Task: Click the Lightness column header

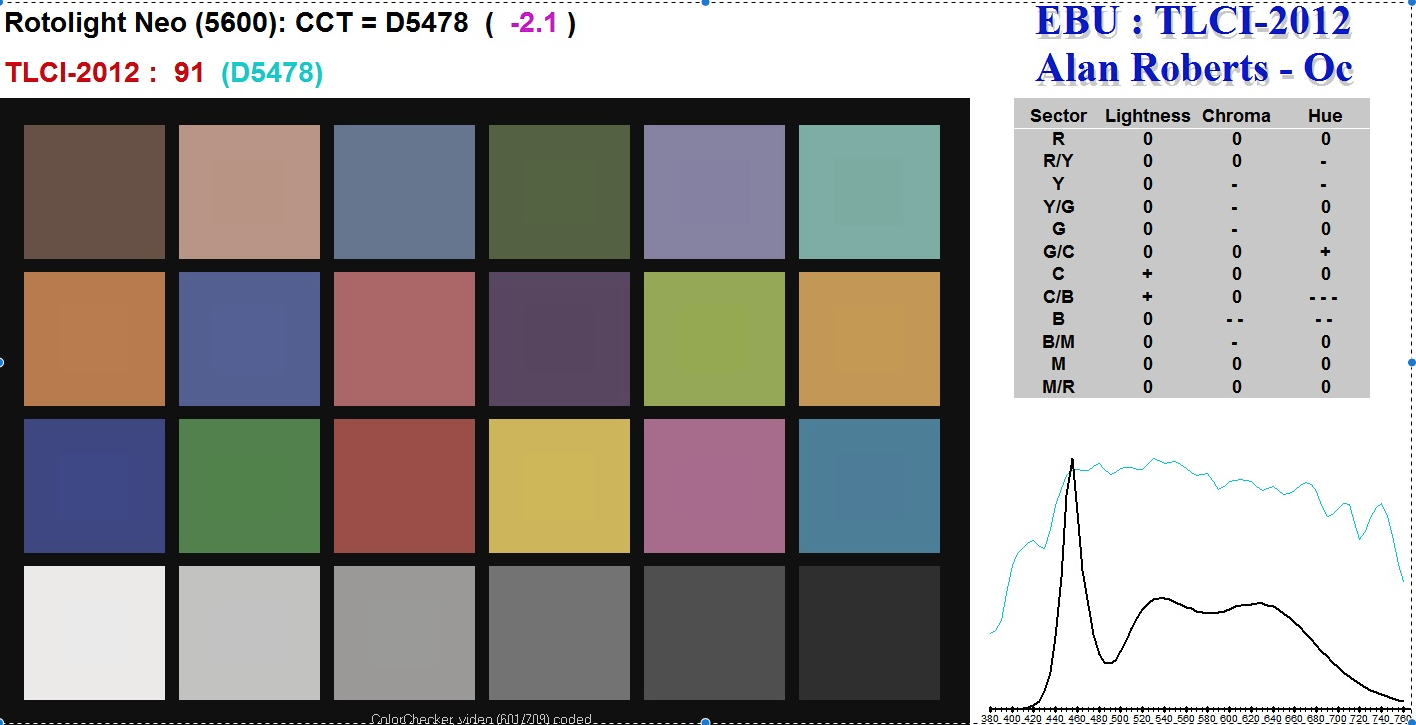Action: coord(1147,116)
